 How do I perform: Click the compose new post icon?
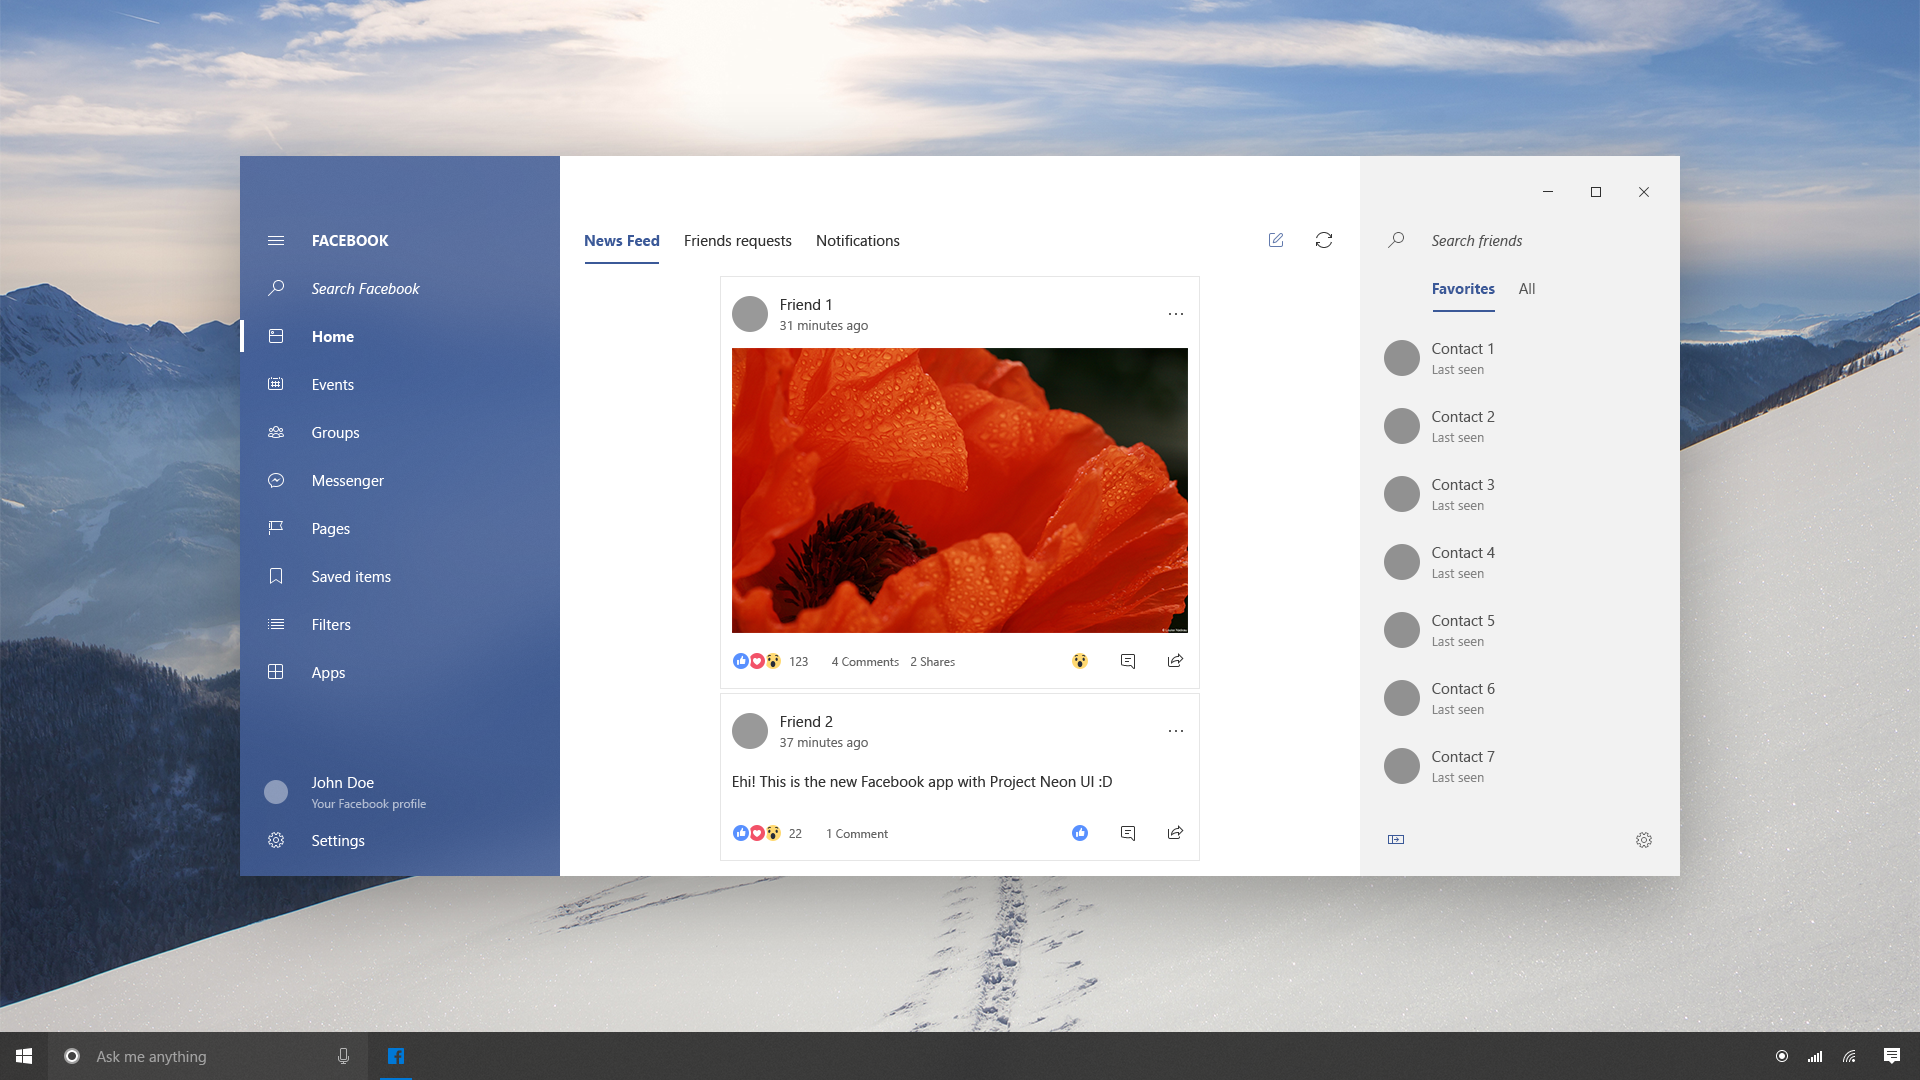click(x=1276, y=240)
